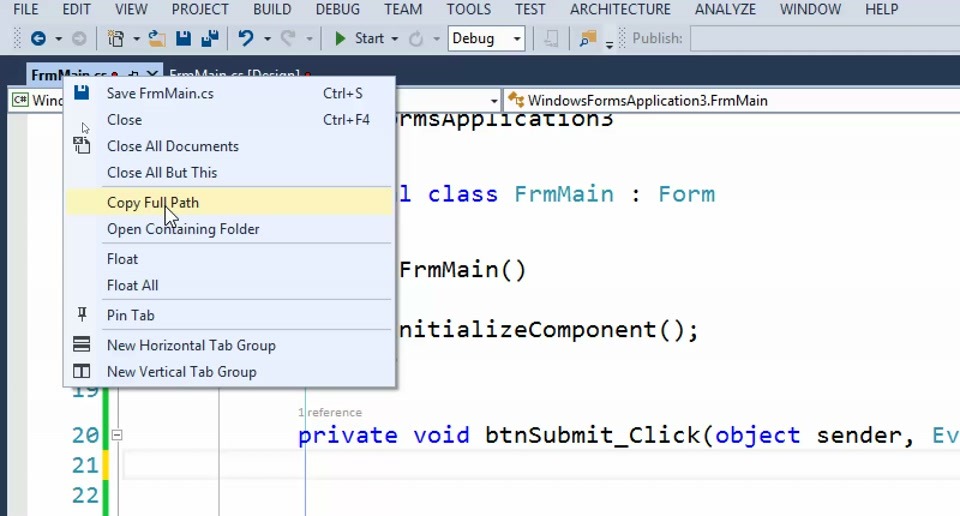Image resolution: width=960 pixels, height=516 pixels.
Task: Select Copy Full Path menu entry
Action: click(230, 203)
